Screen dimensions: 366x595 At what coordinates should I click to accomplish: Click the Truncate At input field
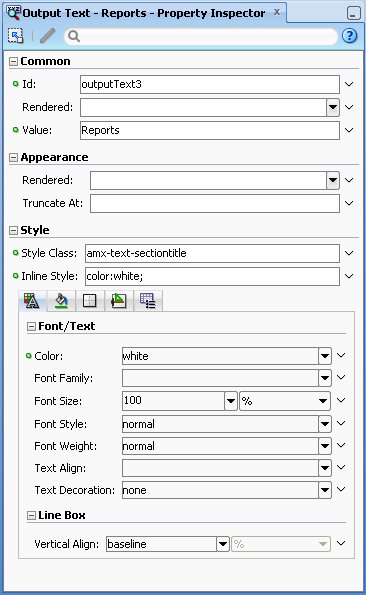(x=215, y=203)
